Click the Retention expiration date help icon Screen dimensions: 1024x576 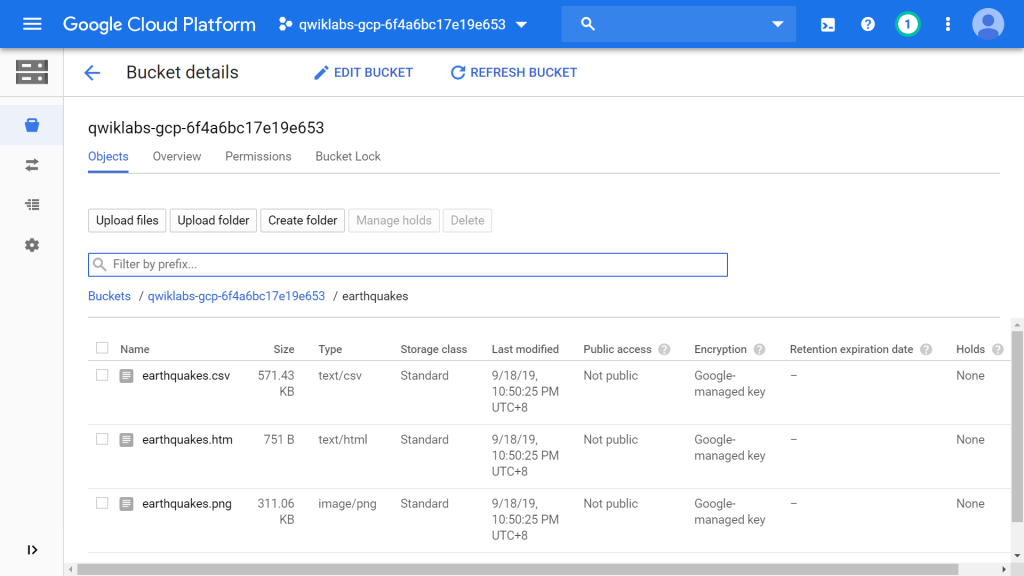[926, 349]
